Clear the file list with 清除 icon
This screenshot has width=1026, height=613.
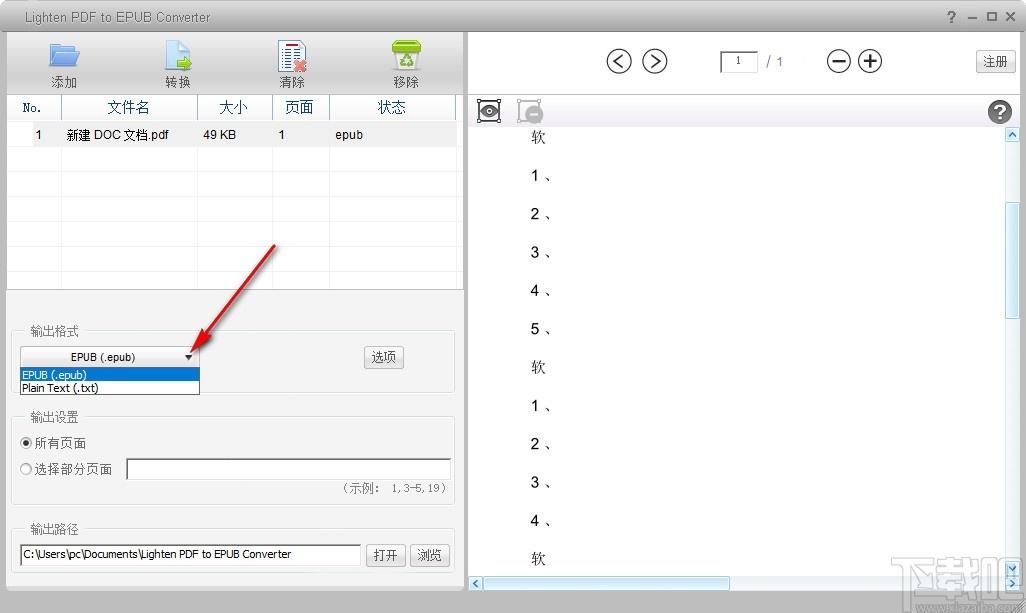pyautogui.click(x=292, y=56)
